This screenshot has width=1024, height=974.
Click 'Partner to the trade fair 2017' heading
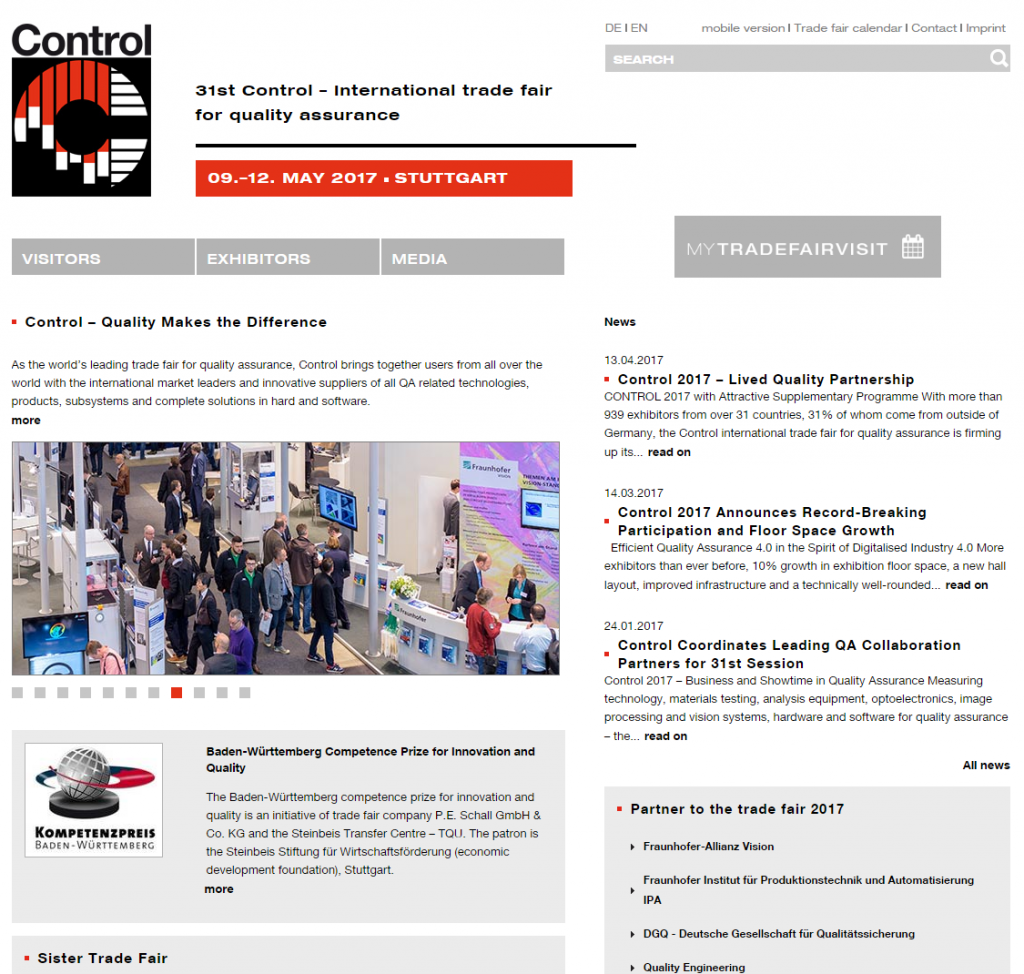pos(737,809)
